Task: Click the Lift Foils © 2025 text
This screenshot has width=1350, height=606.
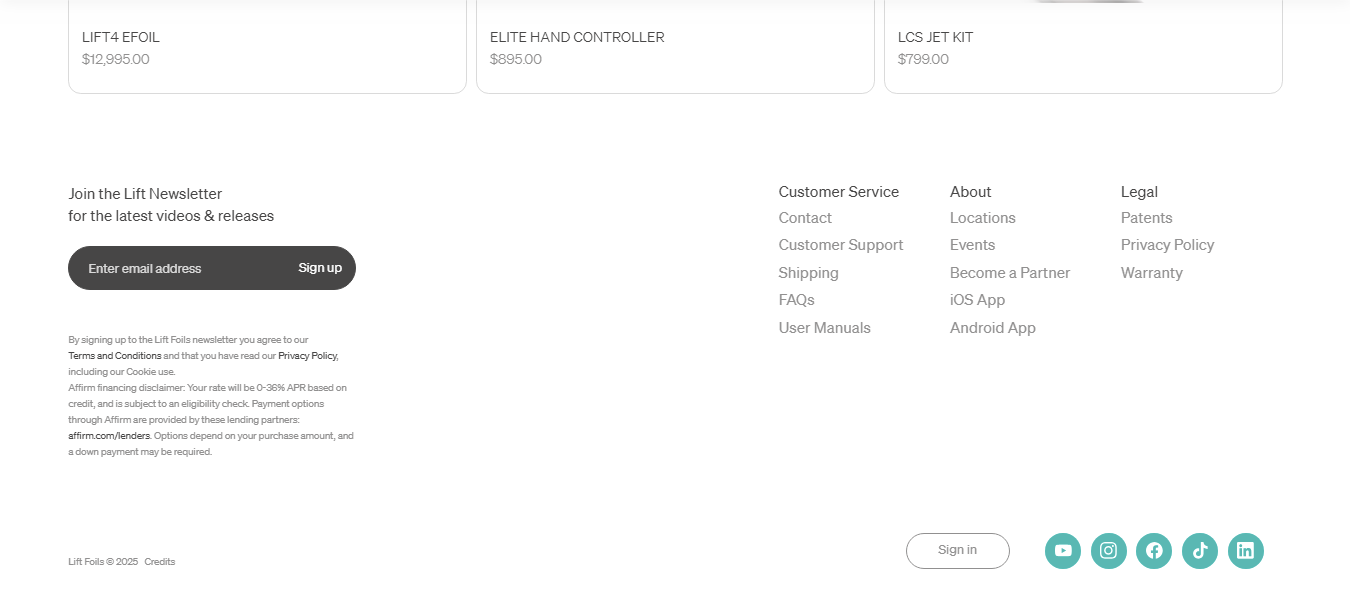Action: 103,562
